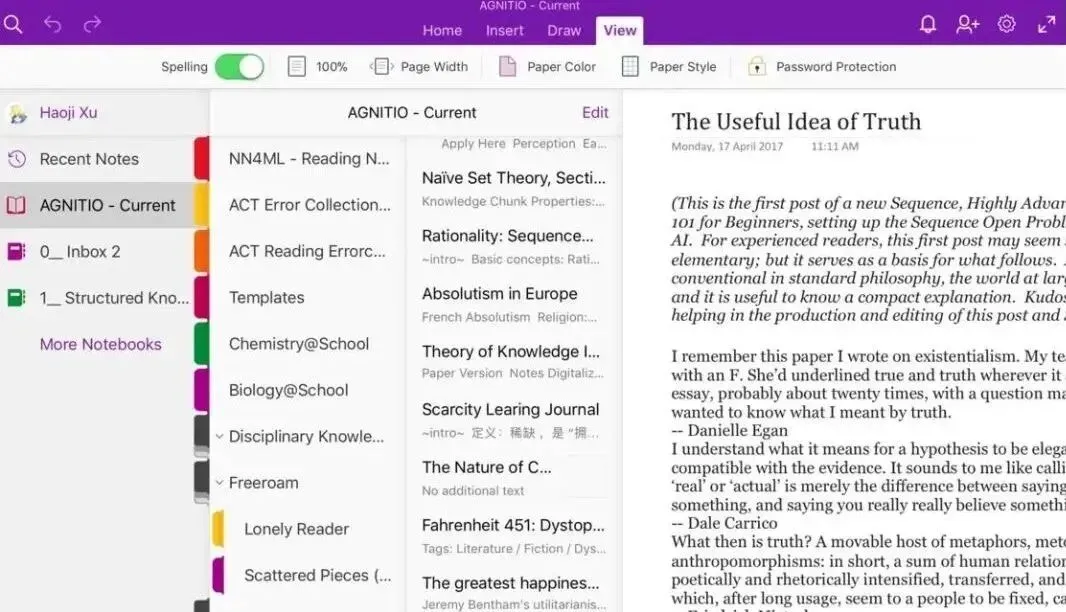Viewport: 1066px width, 612px height.
Task: Open the Scattered Pieces section
Action: (317, 575)
